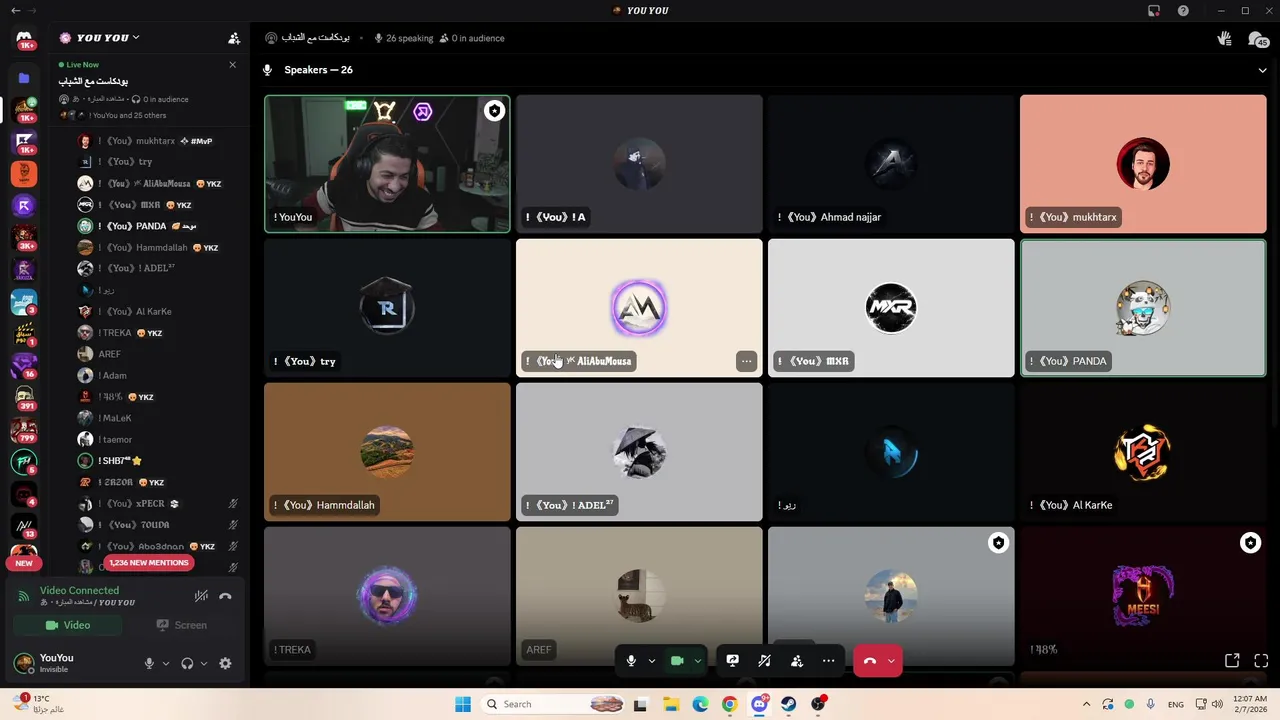
Task: Deafen using headphones icon in user panel
Action: (187, 663)
